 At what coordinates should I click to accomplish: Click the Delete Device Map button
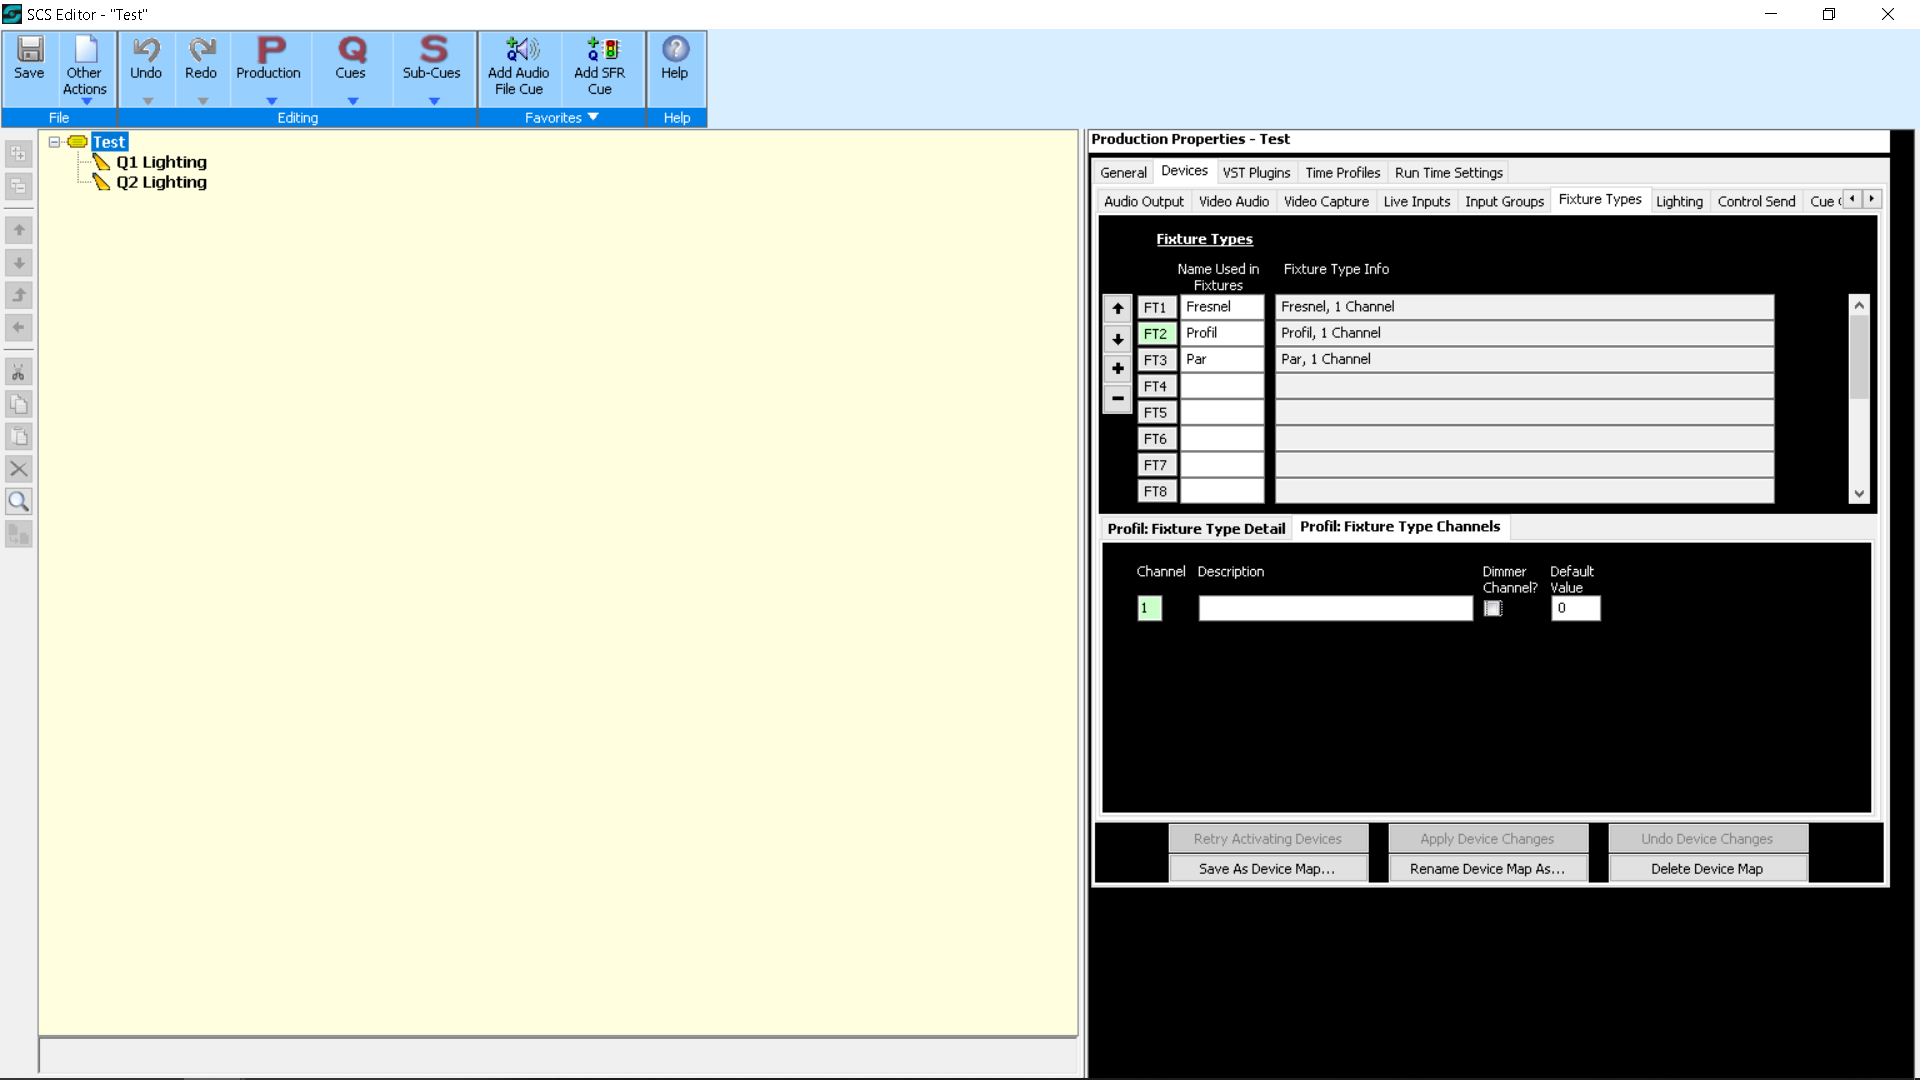point(1707,868)
